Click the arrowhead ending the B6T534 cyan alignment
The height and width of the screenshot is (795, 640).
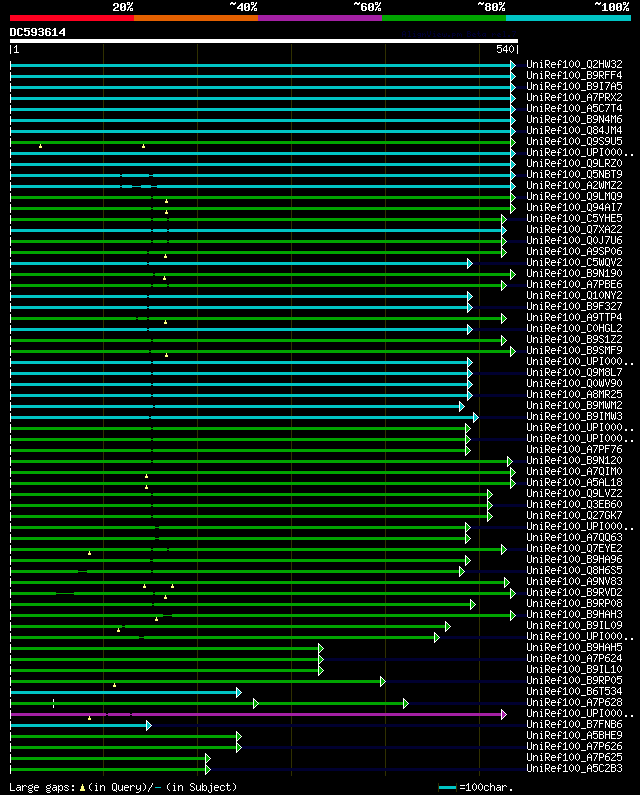(x=239, y=693)
